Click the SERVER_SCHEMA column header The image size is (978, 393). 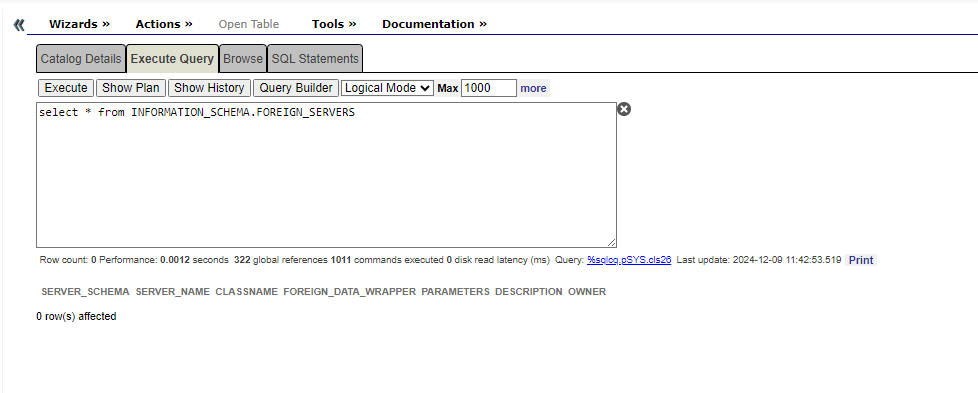(x=85, y=291)
